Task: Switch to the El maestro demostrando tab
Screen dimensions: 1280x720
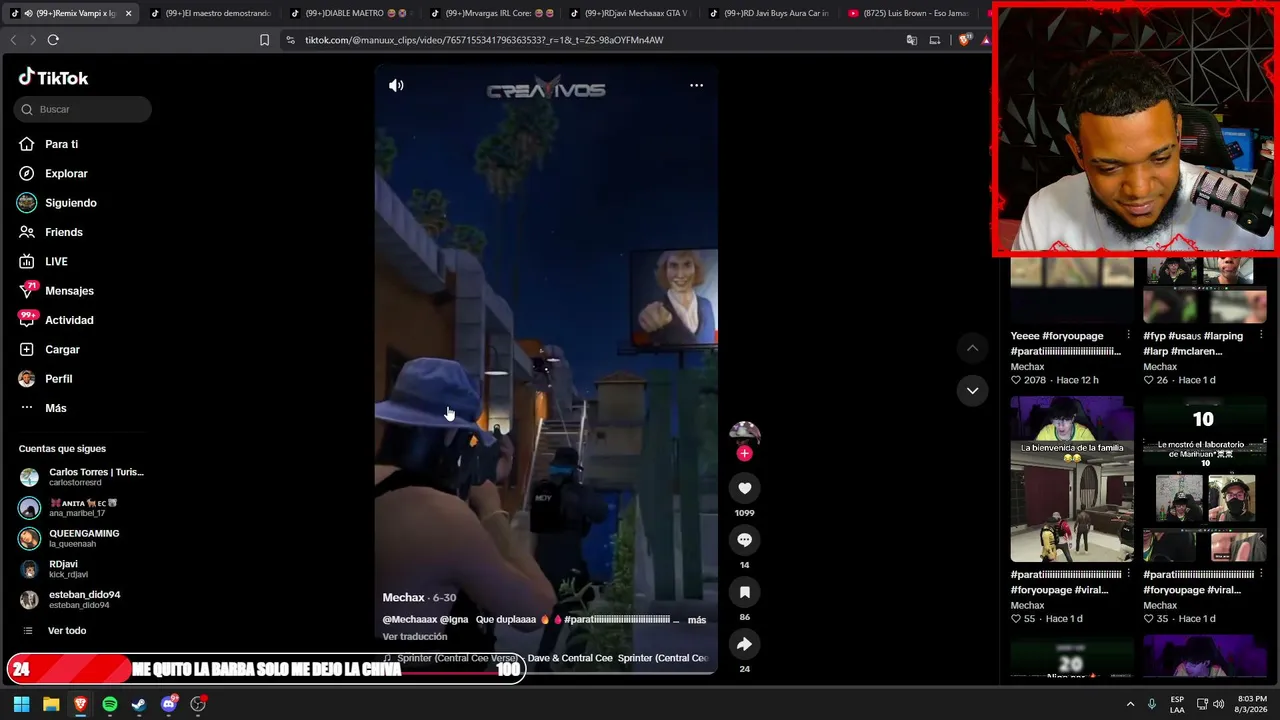Action: pyautogui.click(x=210, y=13)
